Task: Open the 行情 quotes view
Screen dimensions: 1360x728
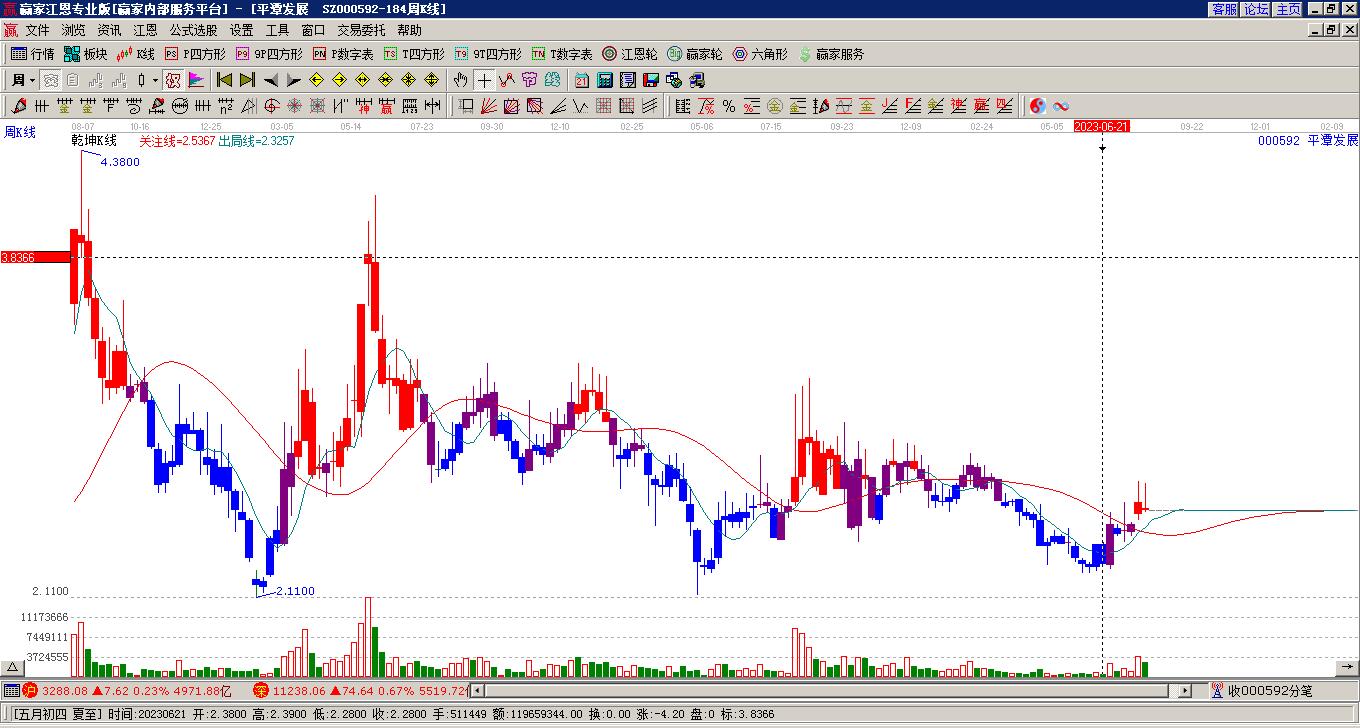Action: click(32, 54)
